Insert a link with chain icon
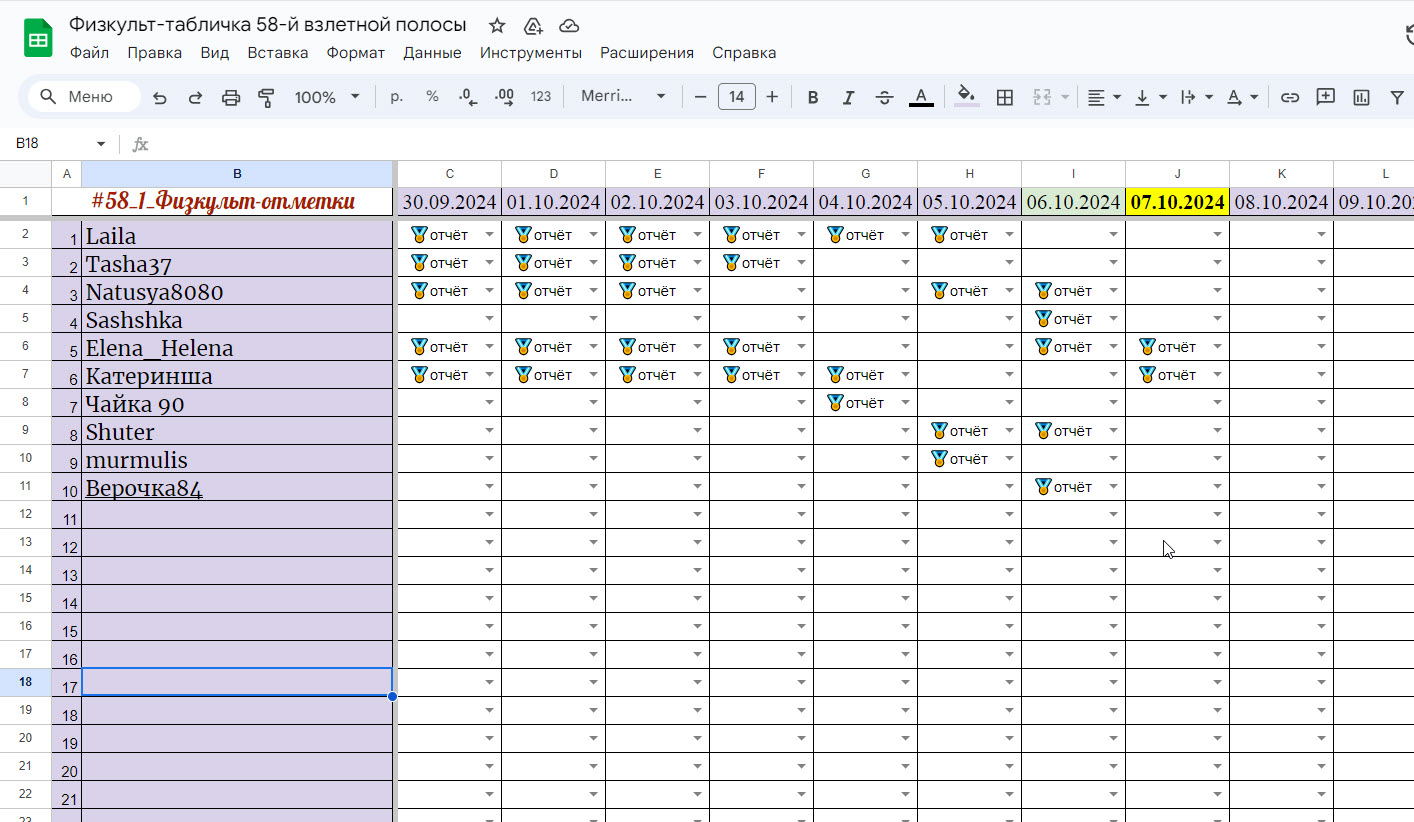This screenshot has height=822, width=1414. (x=1290, y=97)
